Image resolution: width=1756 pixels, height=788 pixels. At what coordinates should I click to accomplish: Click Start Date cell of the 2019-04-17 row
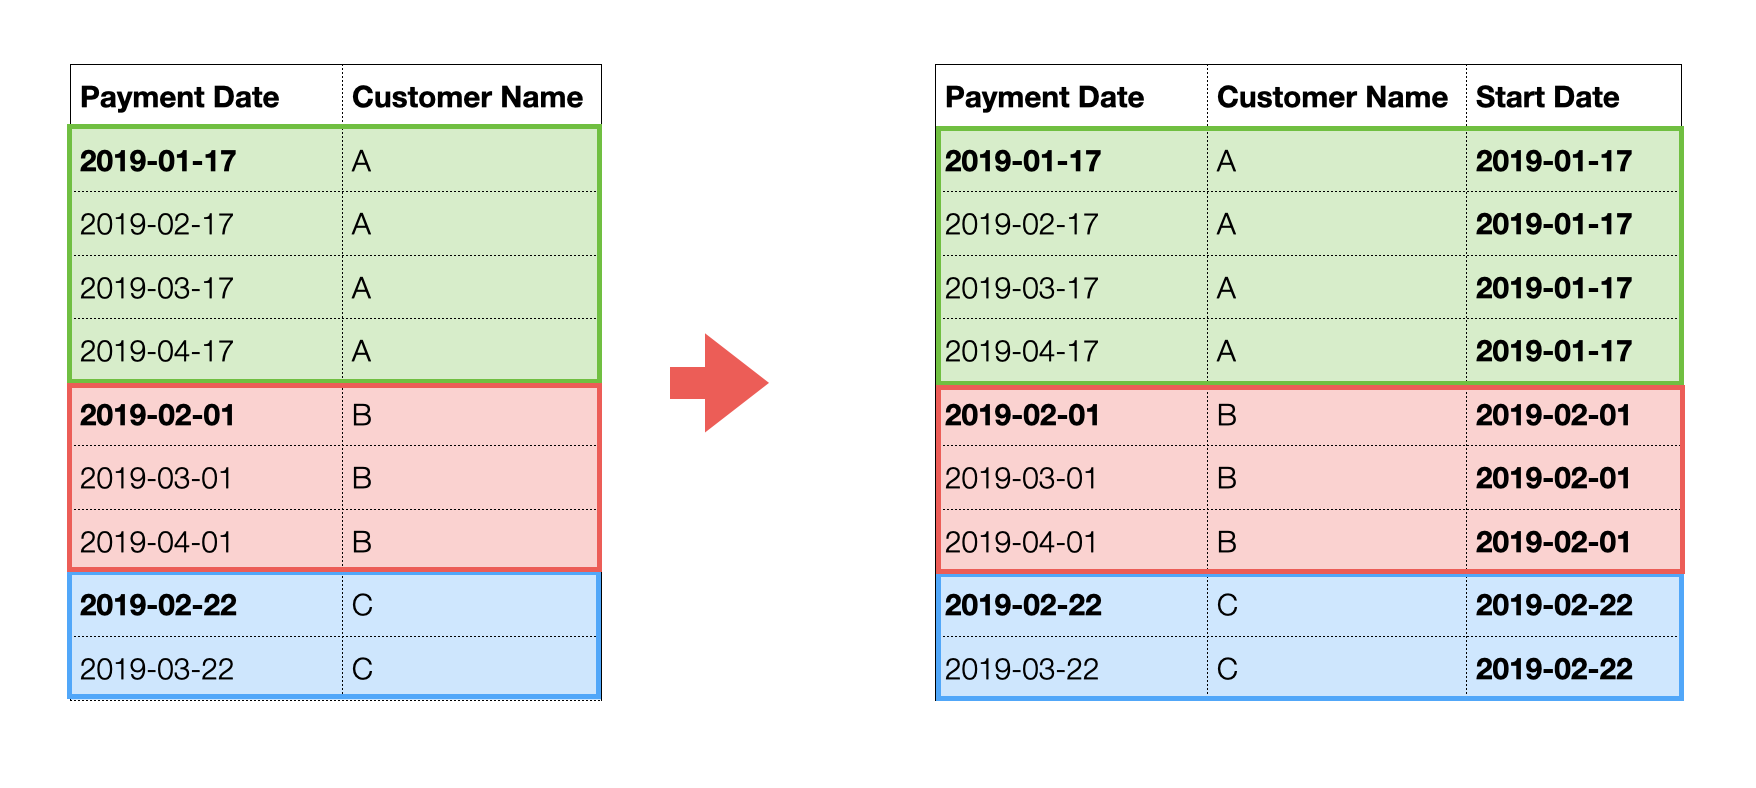coord(1554,351)
